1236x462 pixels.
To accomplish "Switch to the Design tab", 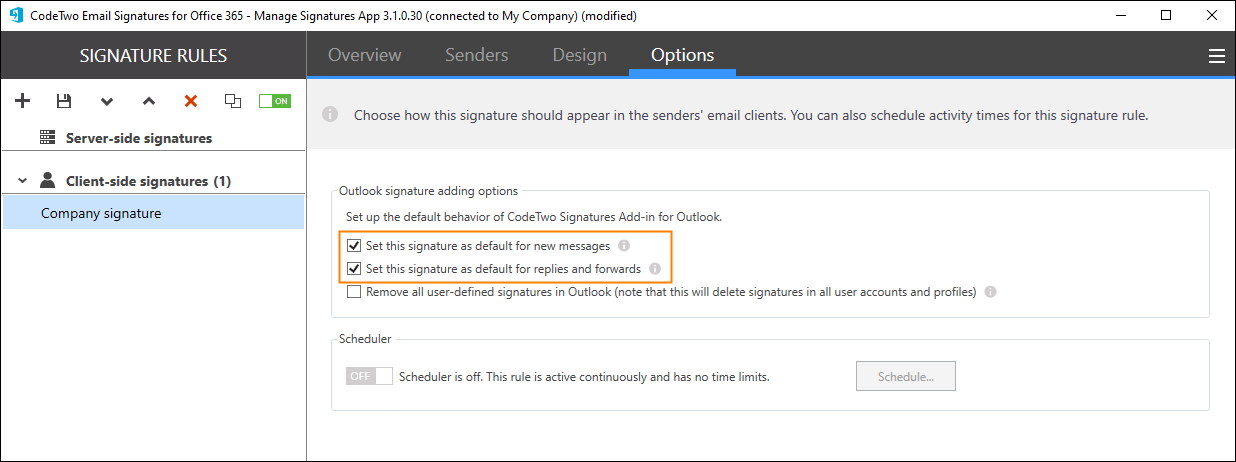I will [x=580, y=55].
